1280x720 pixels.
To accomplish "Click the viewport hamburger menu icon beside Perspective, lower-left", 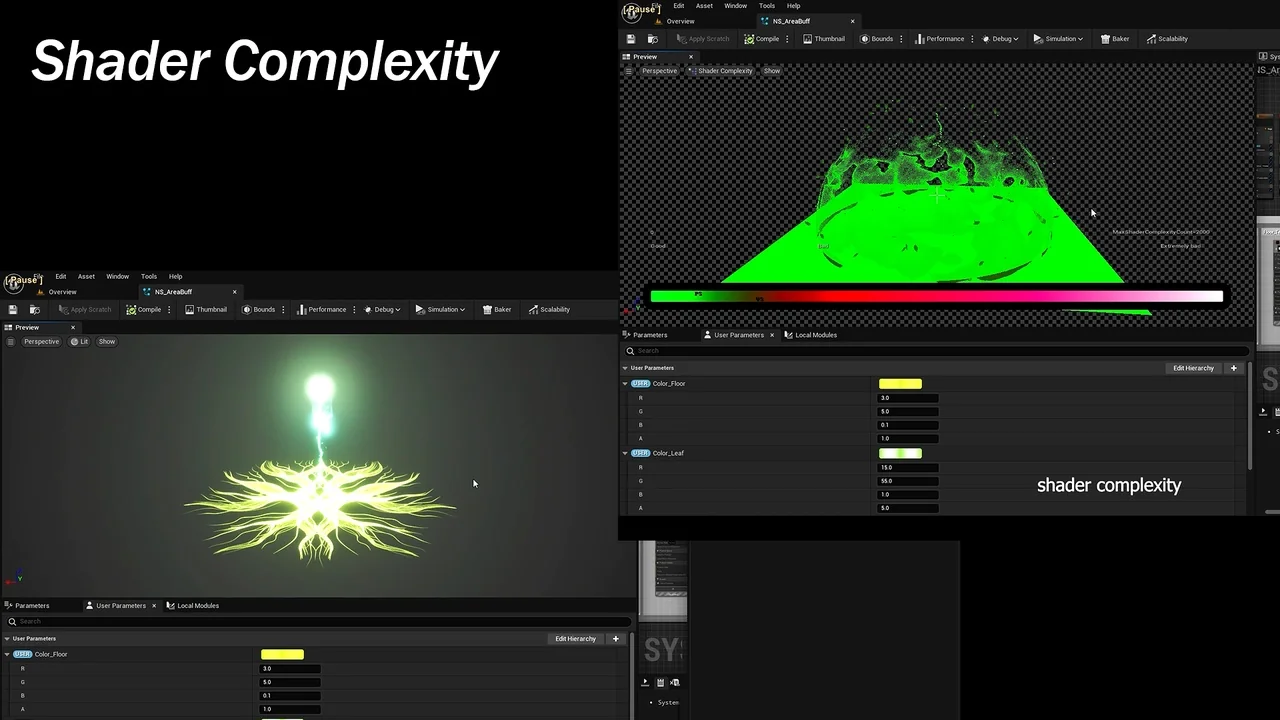I will point(11,342).
